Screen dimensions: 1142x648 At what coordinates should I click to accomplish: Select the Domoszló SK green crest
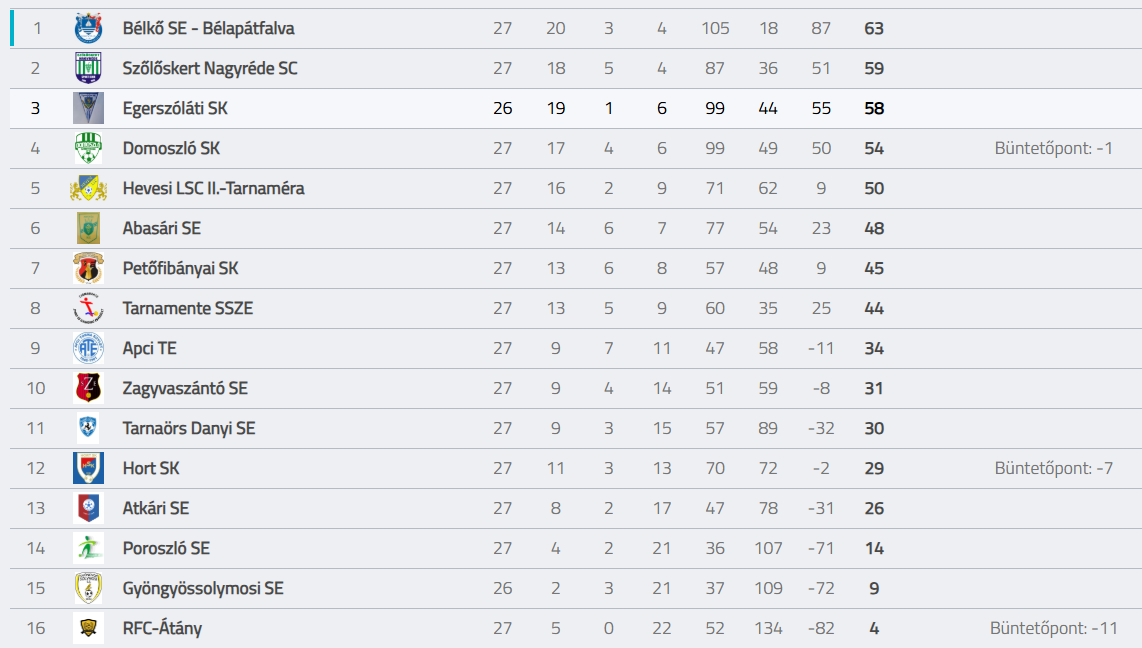coord(88,148)
